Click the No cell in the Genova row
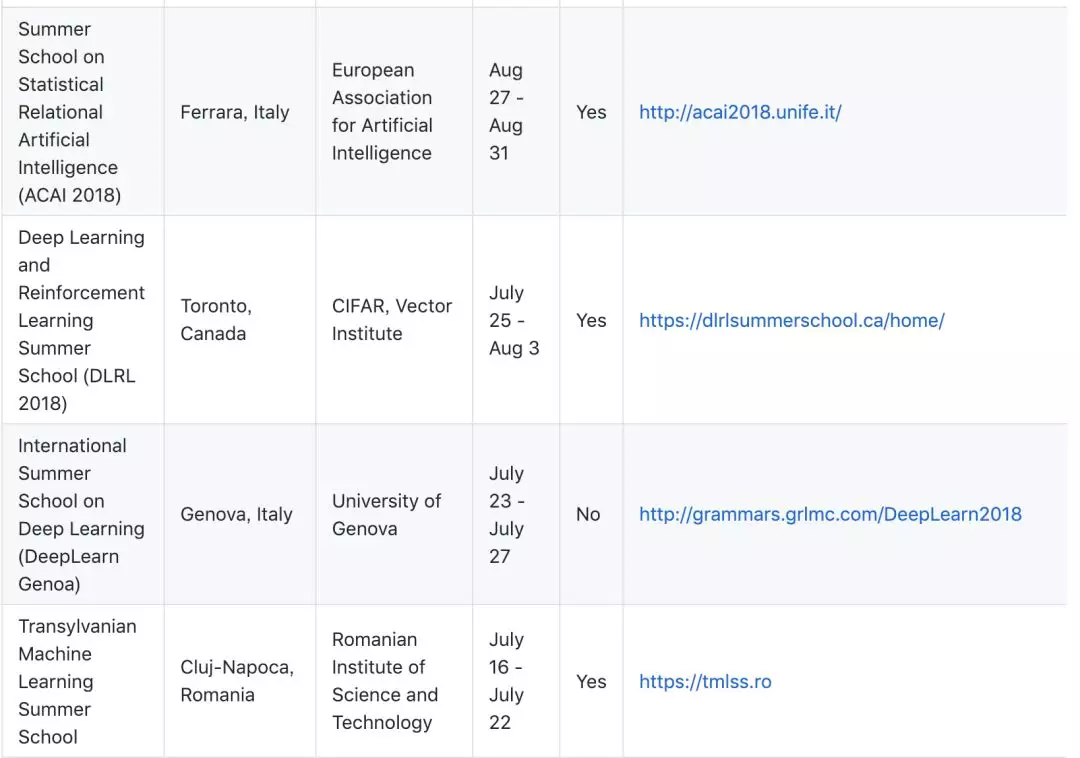 point(588,514)
